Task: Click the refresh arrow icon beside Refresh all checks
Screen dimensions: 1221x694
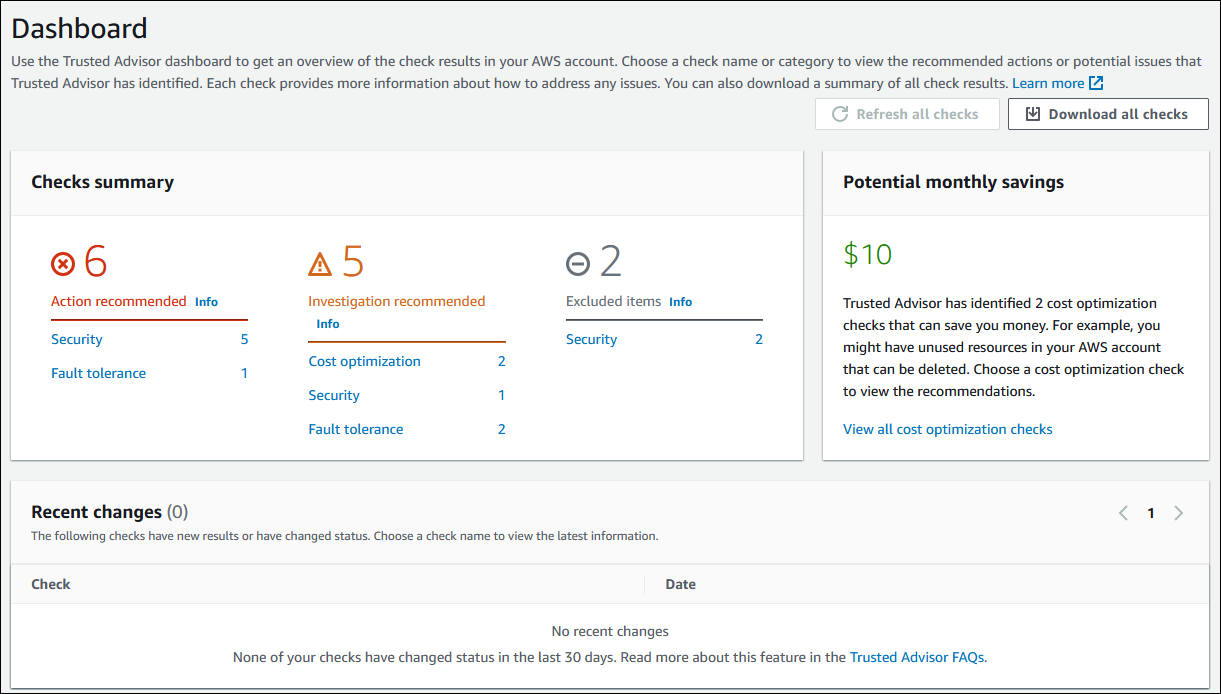Action: 839,113
